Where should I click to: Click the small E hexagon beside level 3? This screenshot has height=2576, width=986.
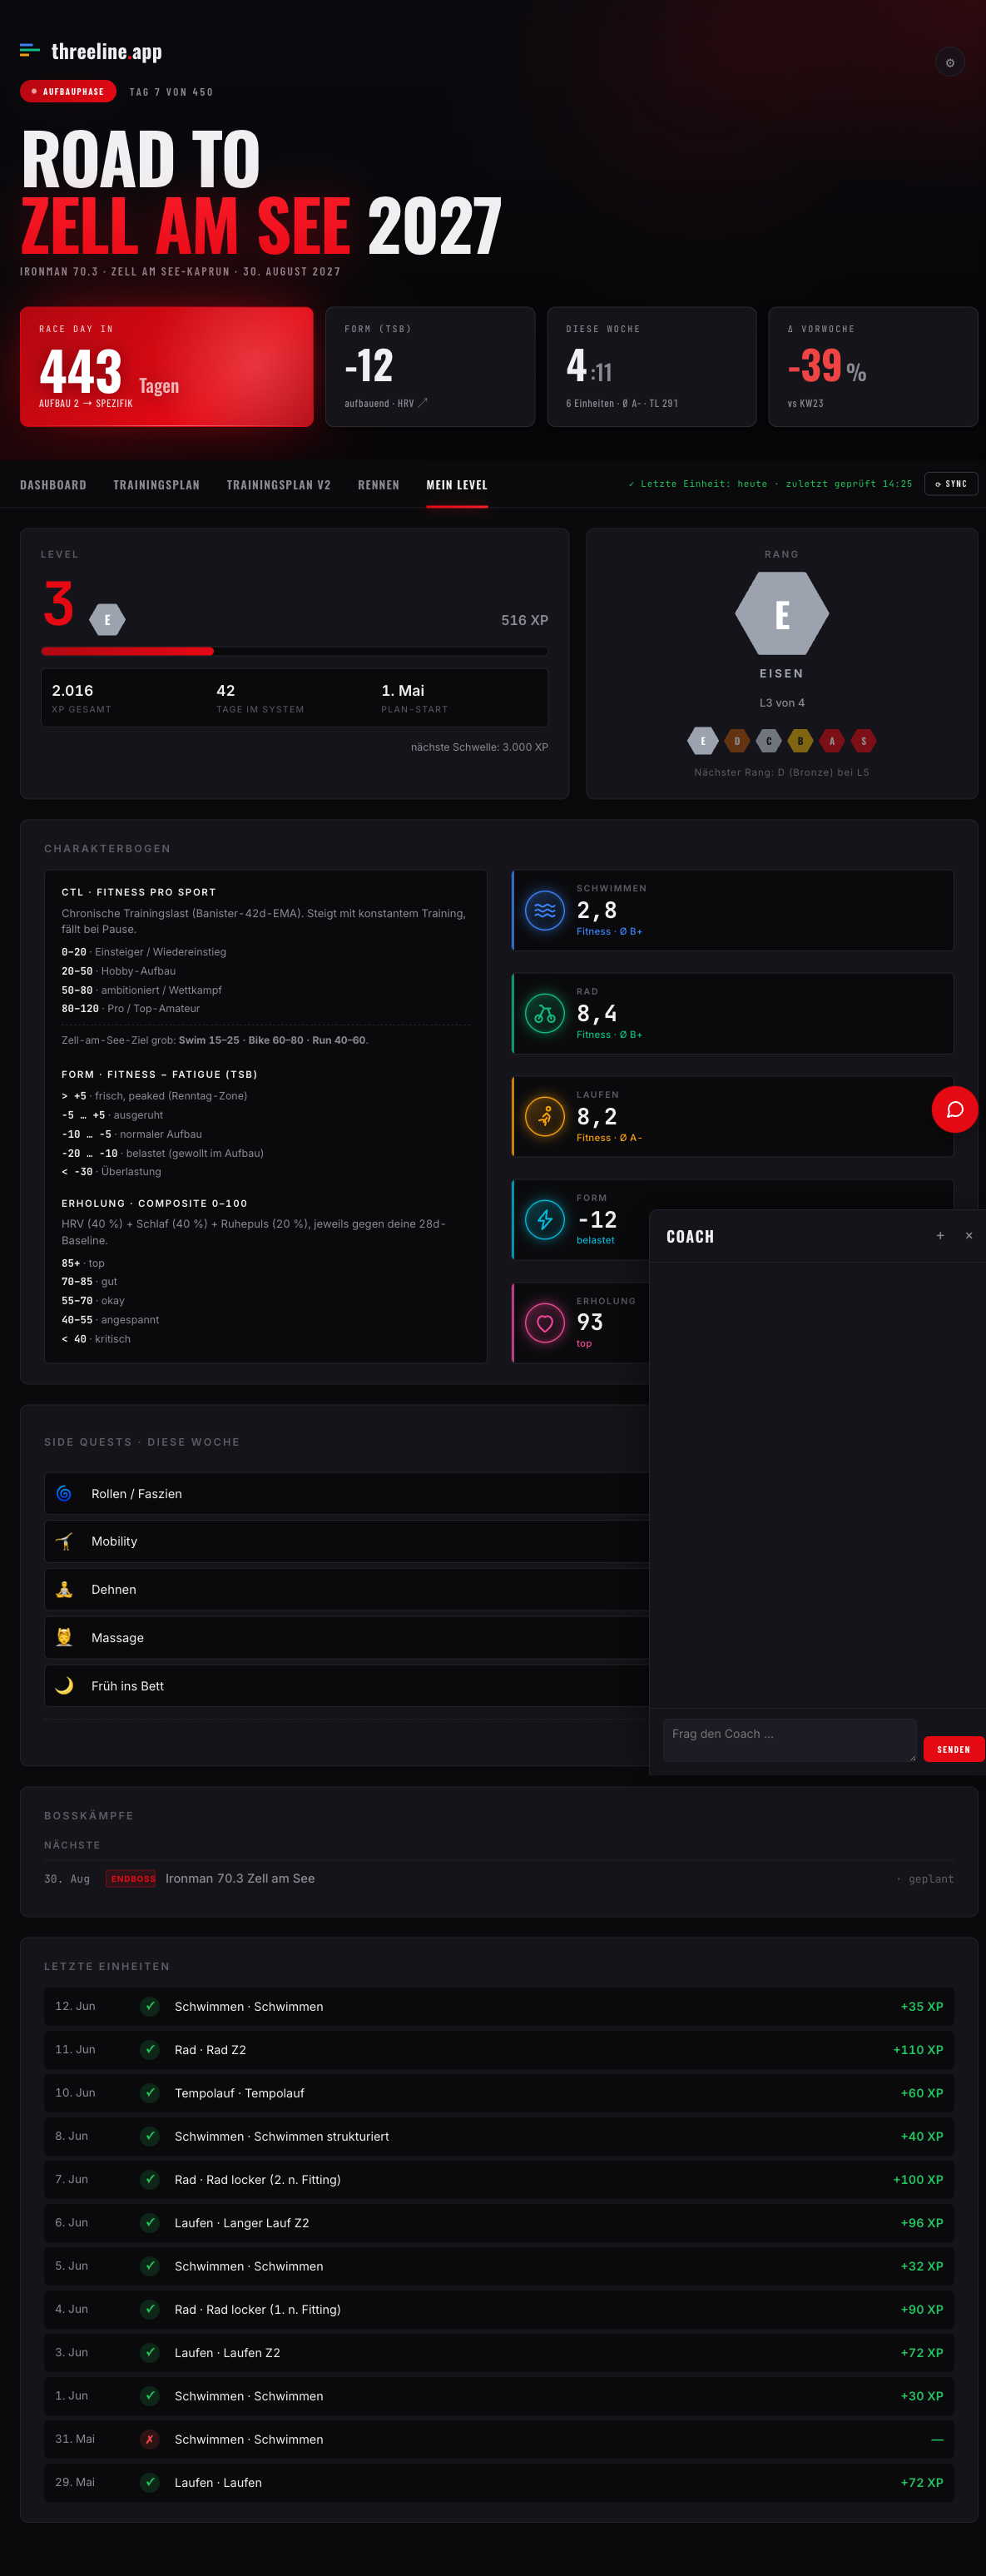coord(107,620)
